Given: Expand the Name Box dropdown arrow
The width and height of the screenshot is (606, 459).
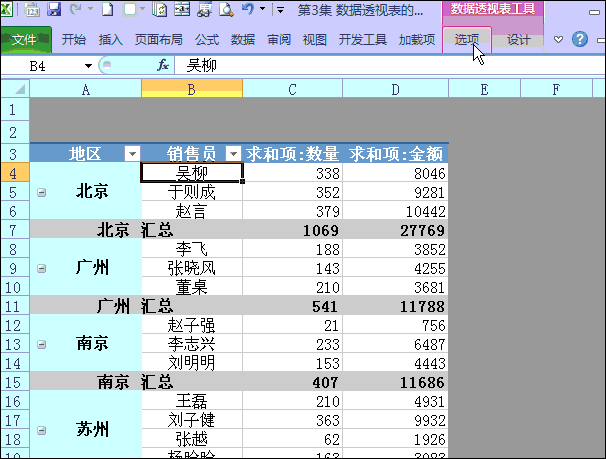Looking at the screenshot, I should click(x=89, y=66).
